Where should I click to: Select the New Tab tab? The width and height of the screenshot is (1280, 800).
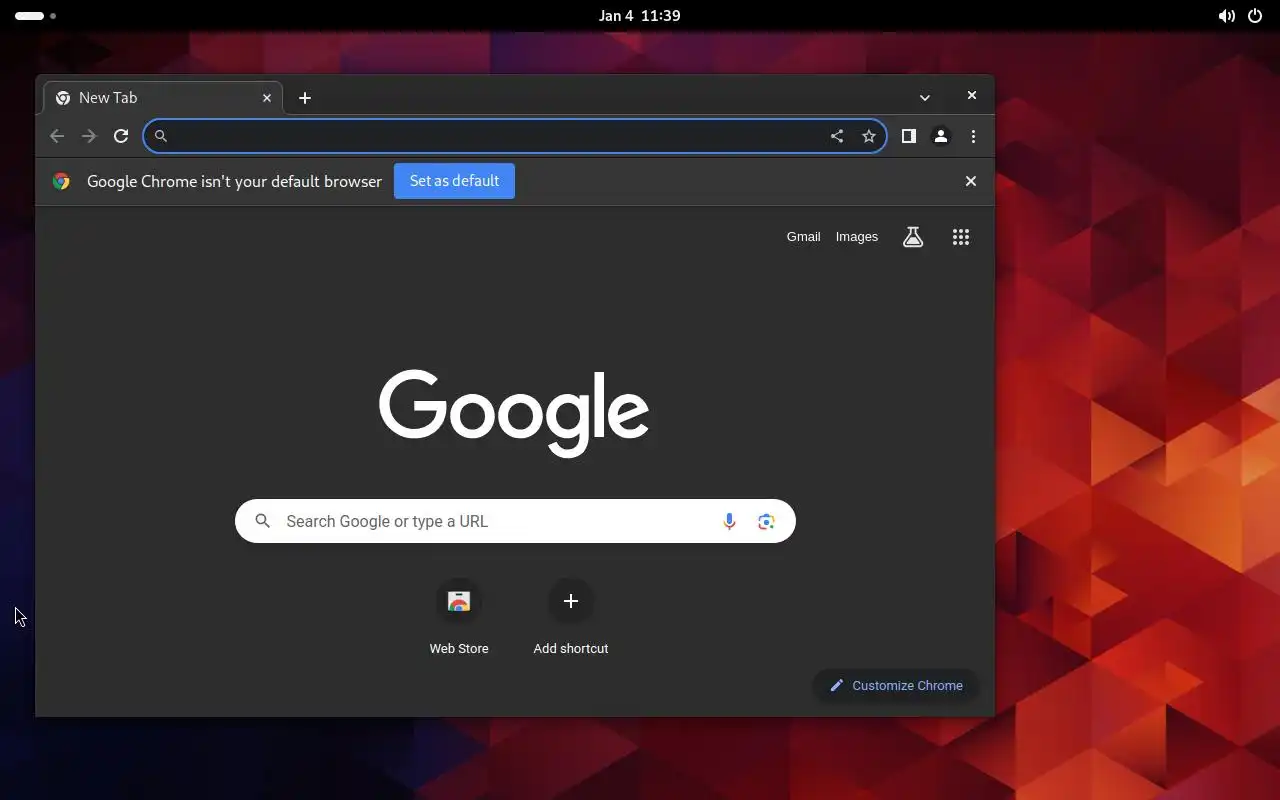(x=163, y=98)
